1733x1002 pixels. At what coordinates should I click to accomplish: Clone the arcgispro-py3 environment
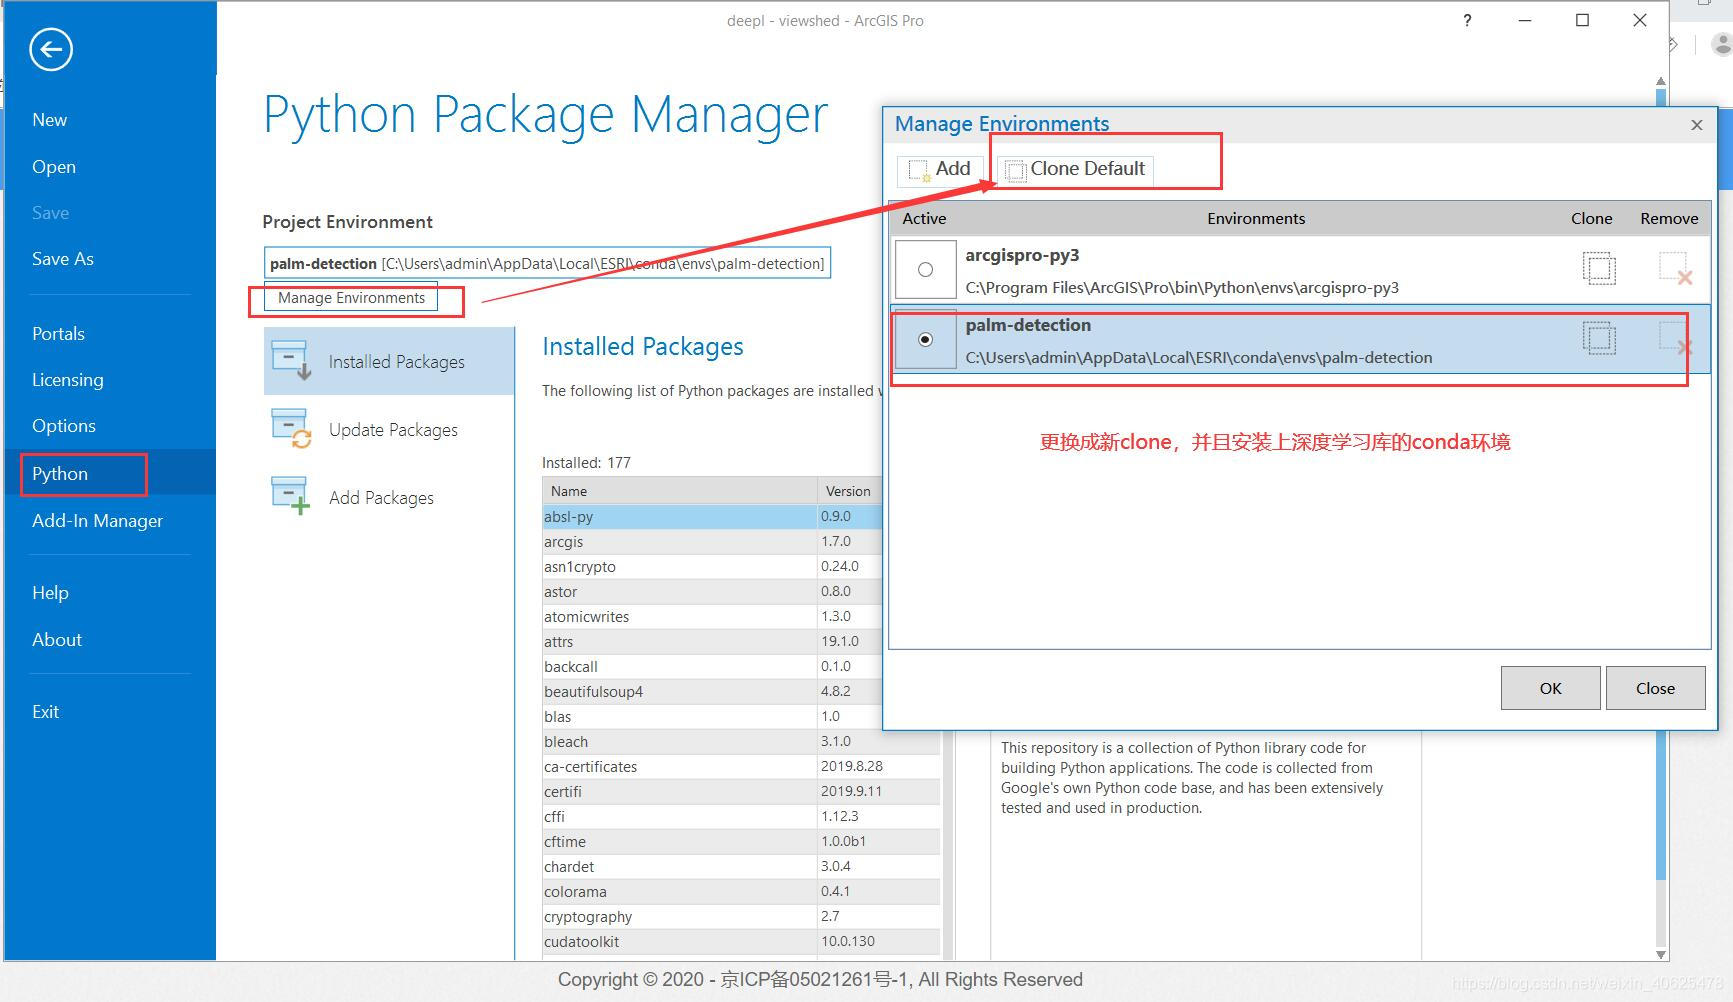(x=1599, y=268)
